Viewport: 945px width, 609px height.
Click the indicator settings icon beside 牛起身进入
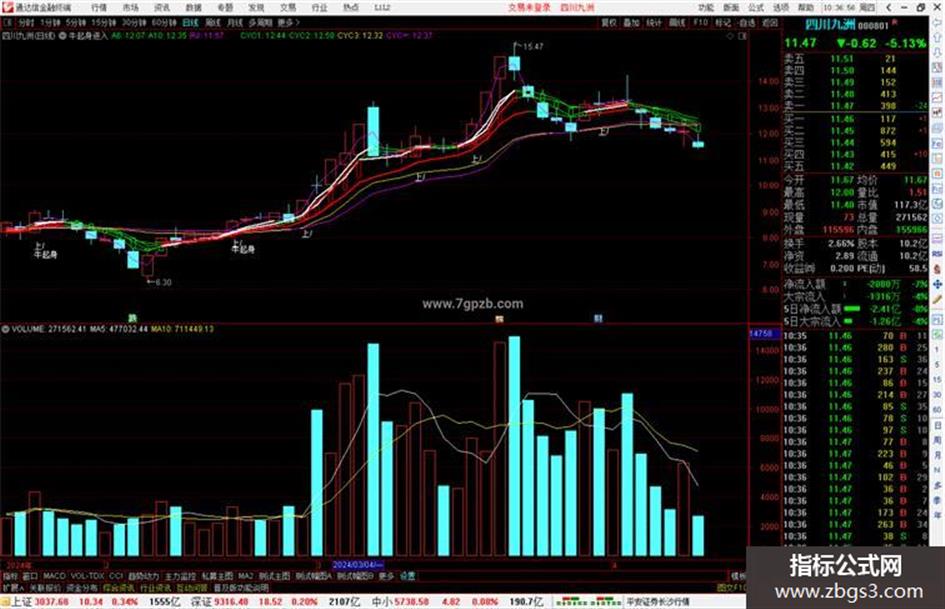point(63,36)
